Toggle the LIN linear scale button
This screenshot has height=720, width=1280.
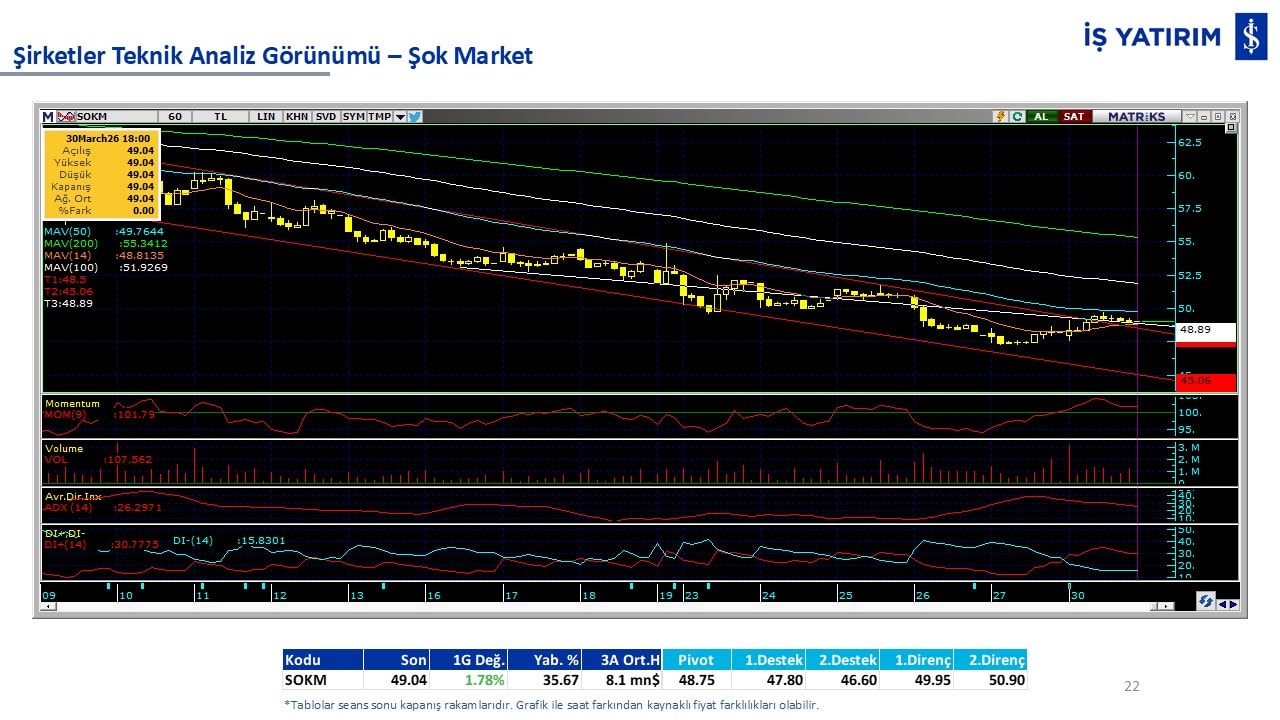pos(266,117)
